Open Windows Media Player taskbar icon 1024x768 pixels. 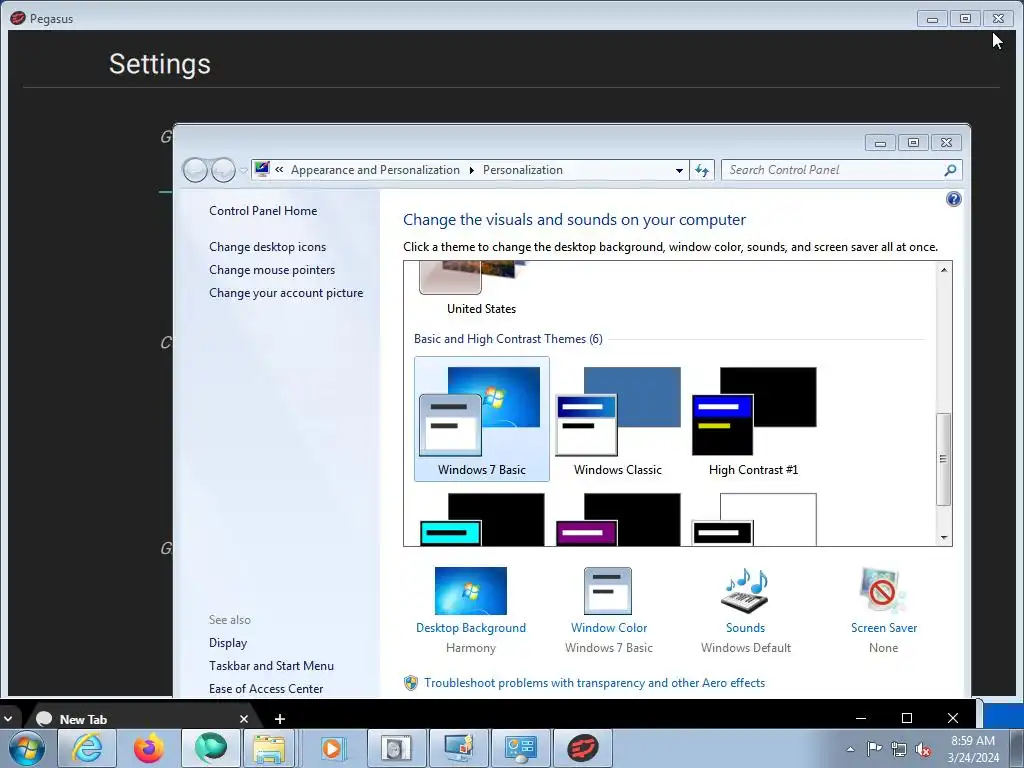tap(332, 748)
